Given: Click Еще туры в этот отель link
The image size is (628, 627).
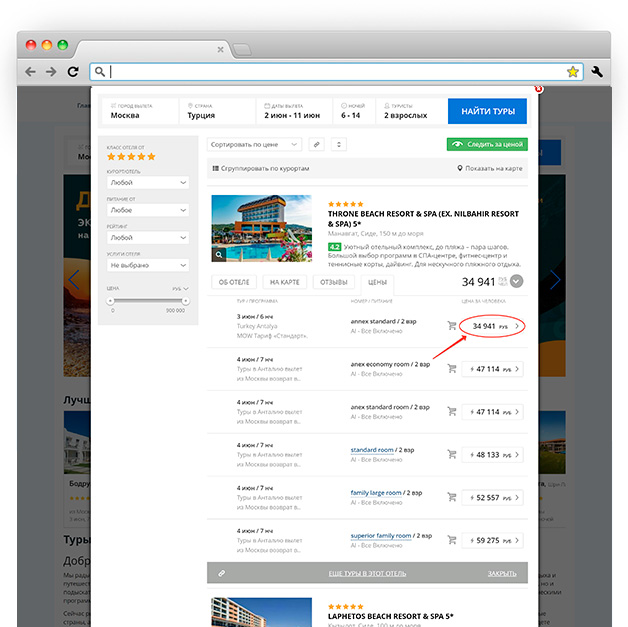Looking at the screenshot, I should [x=367, y=574].
